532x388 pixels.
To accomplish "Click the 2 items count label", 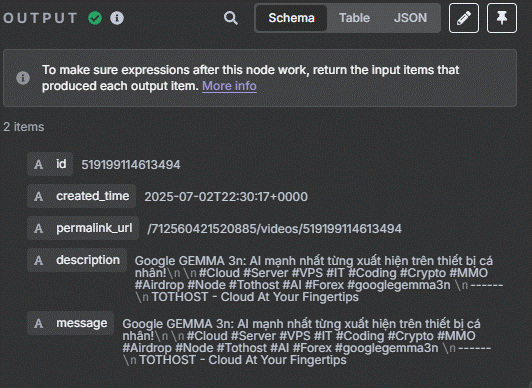I will tap(24, 127).
